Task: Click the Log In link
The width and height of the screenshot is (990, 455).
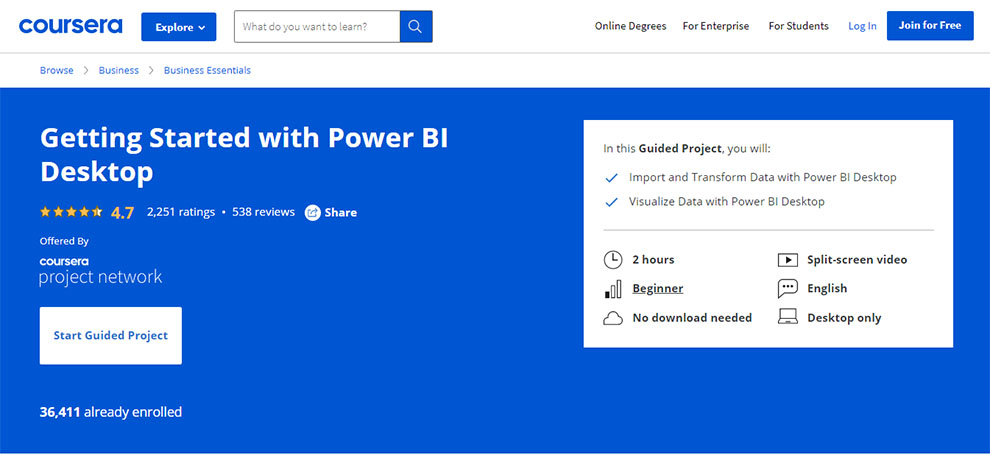Action: [x=862, y=26]
